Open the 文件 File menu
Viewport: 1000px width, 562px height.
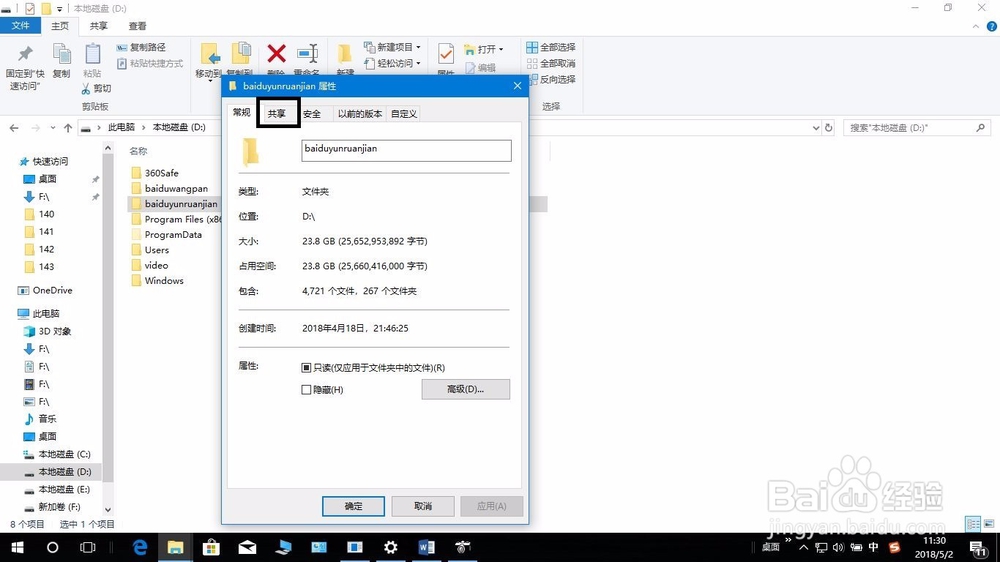(x=20, y=26)
